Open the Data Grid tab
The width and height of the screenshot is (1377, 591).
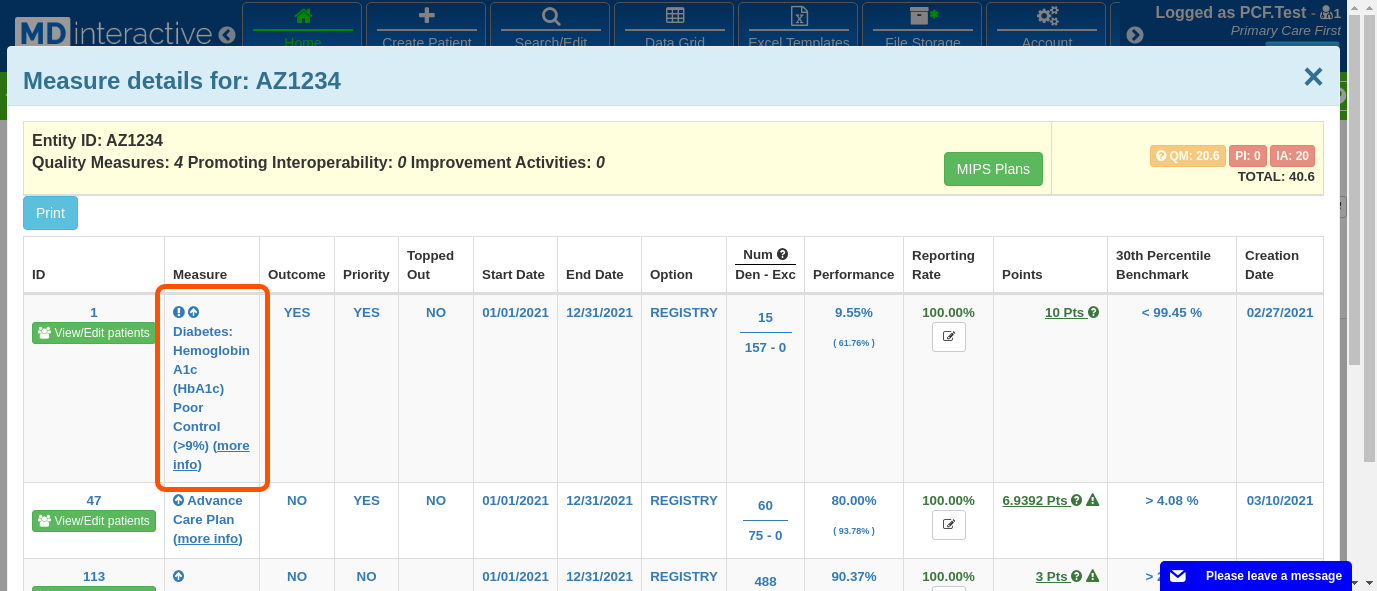click(674, 27)
